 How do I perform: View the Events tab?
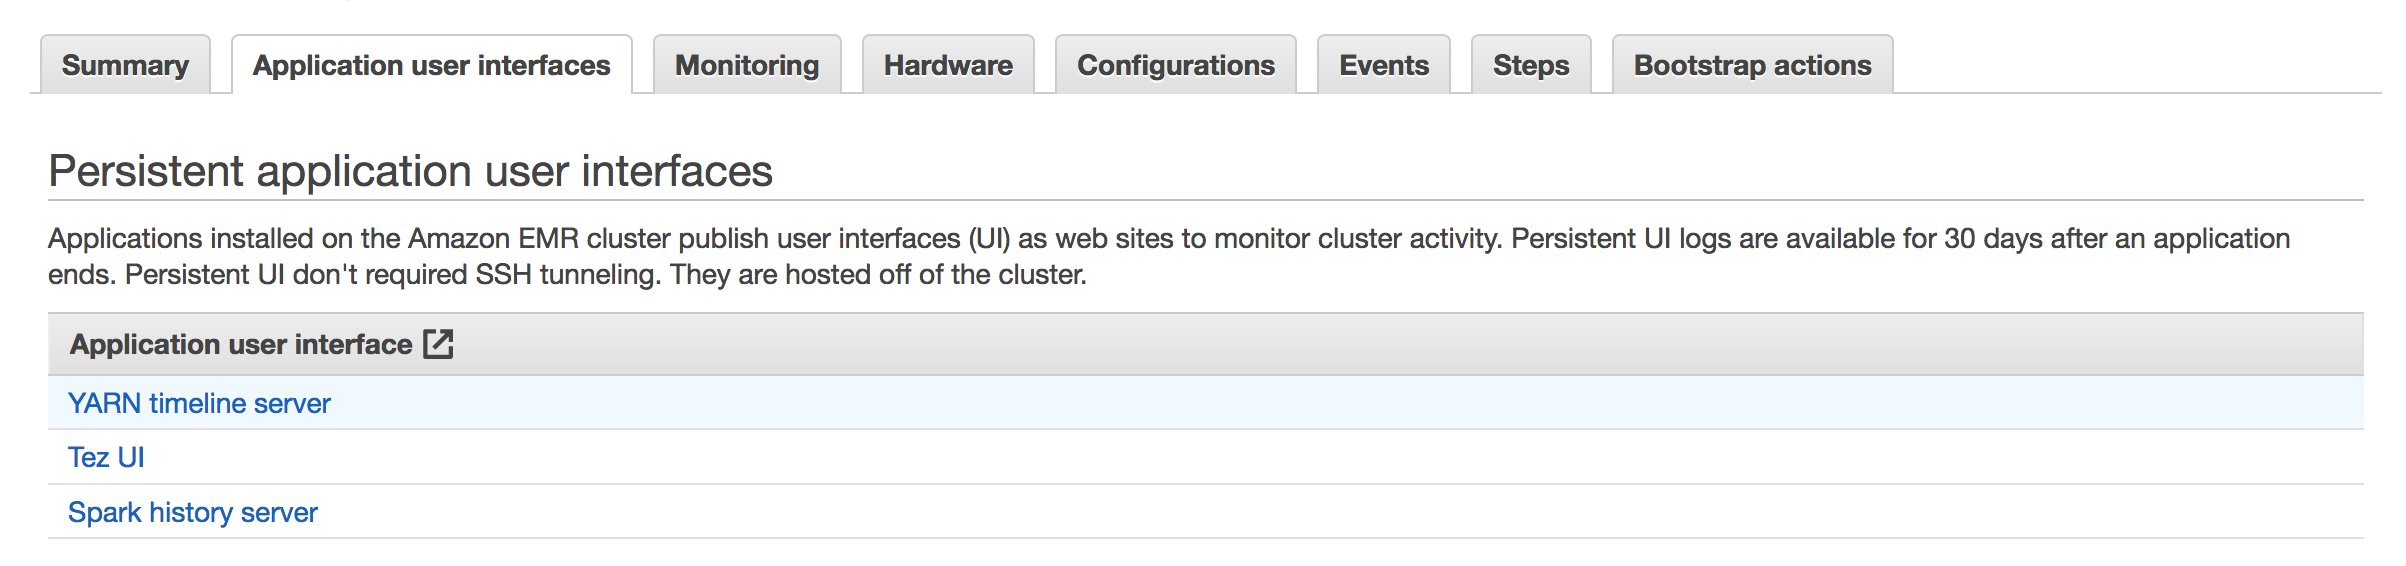(1383, 65)
